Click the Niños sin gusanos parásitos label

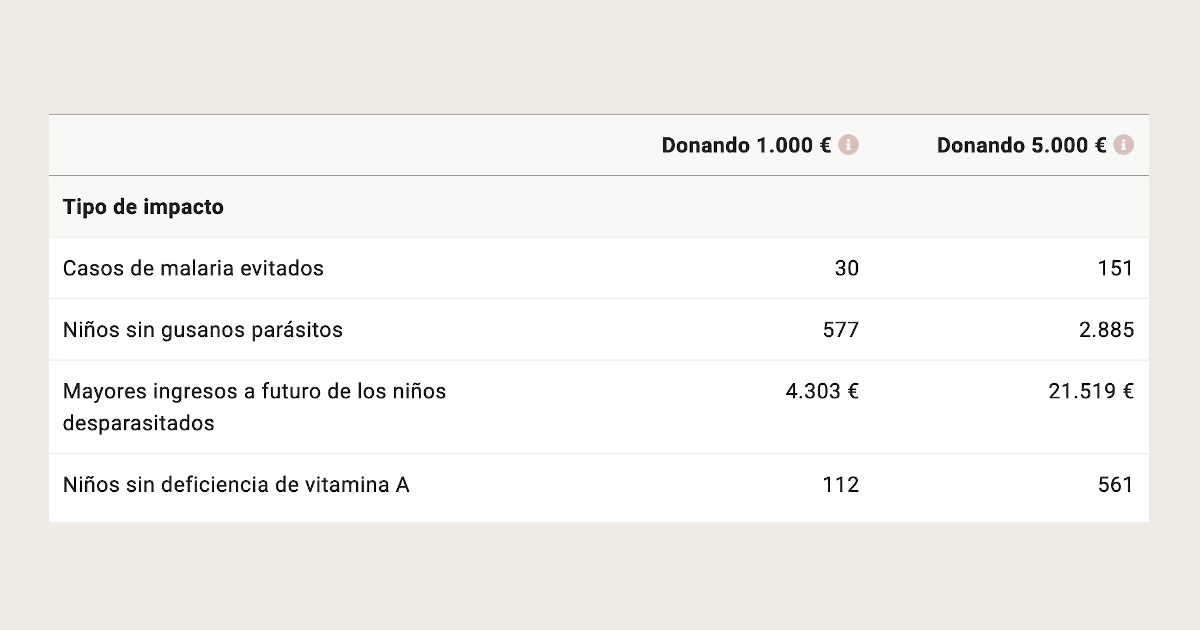(x=203, y=329)
